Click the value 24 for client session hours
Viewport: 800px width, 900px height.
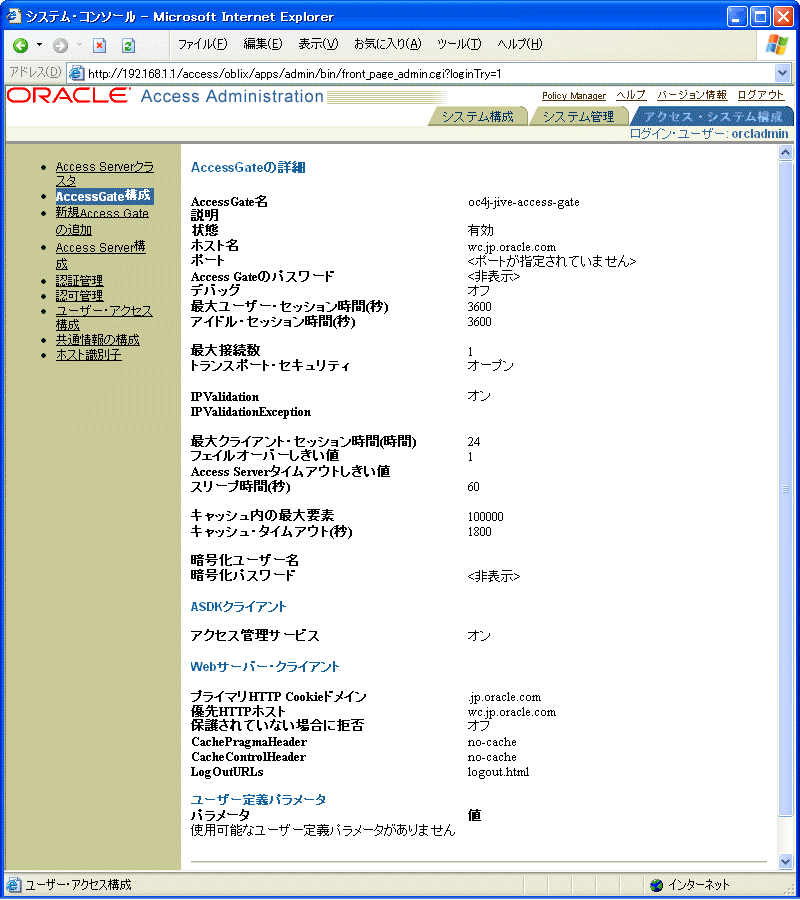(x=473, y=441)
